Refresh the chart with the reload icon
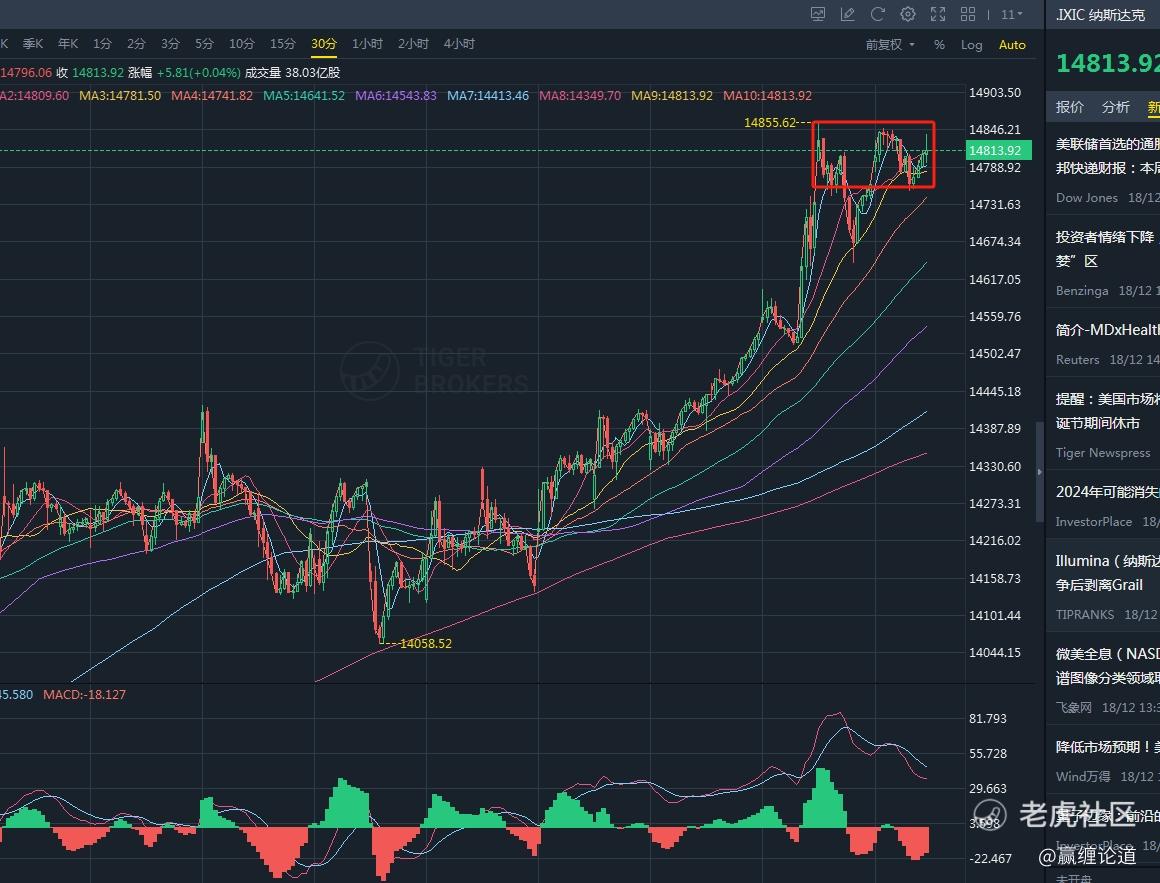 877,14
